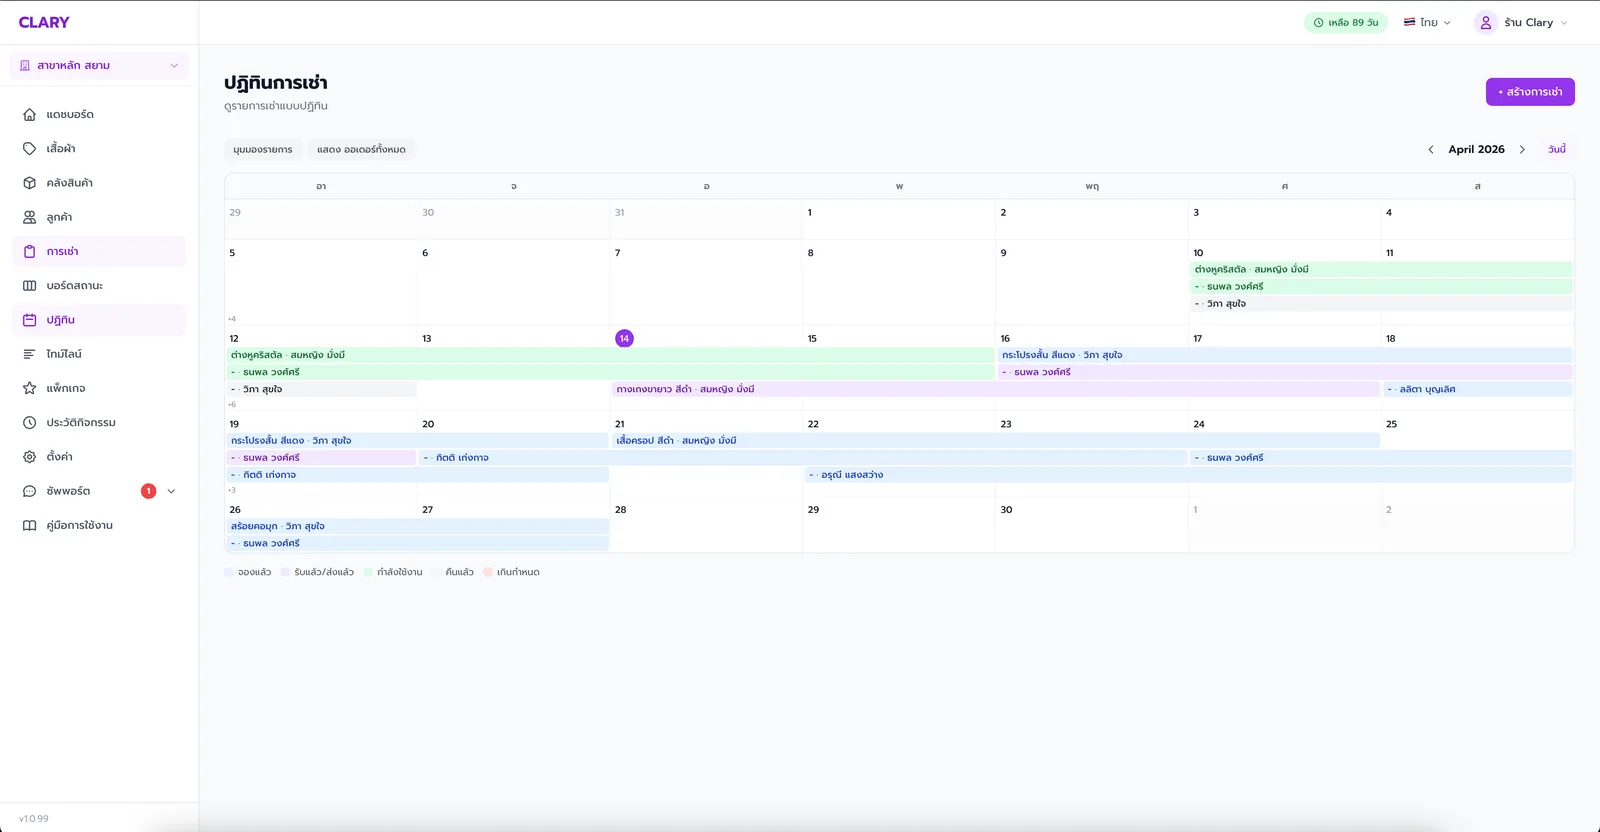Open ต่างหูคริสตัล event on April 10

point(1381,269)
